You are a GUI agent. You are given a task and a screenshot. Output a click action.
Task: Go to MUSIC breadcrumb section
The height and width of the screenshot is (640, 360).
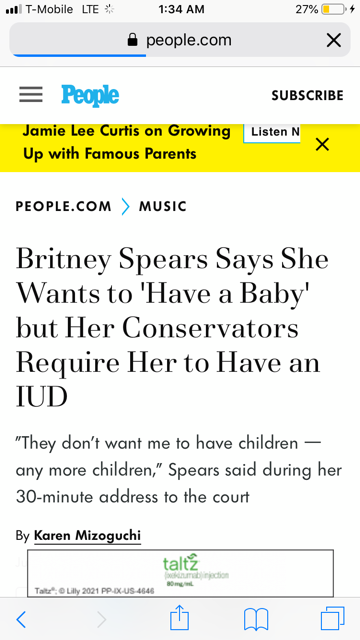coord(162,206)
